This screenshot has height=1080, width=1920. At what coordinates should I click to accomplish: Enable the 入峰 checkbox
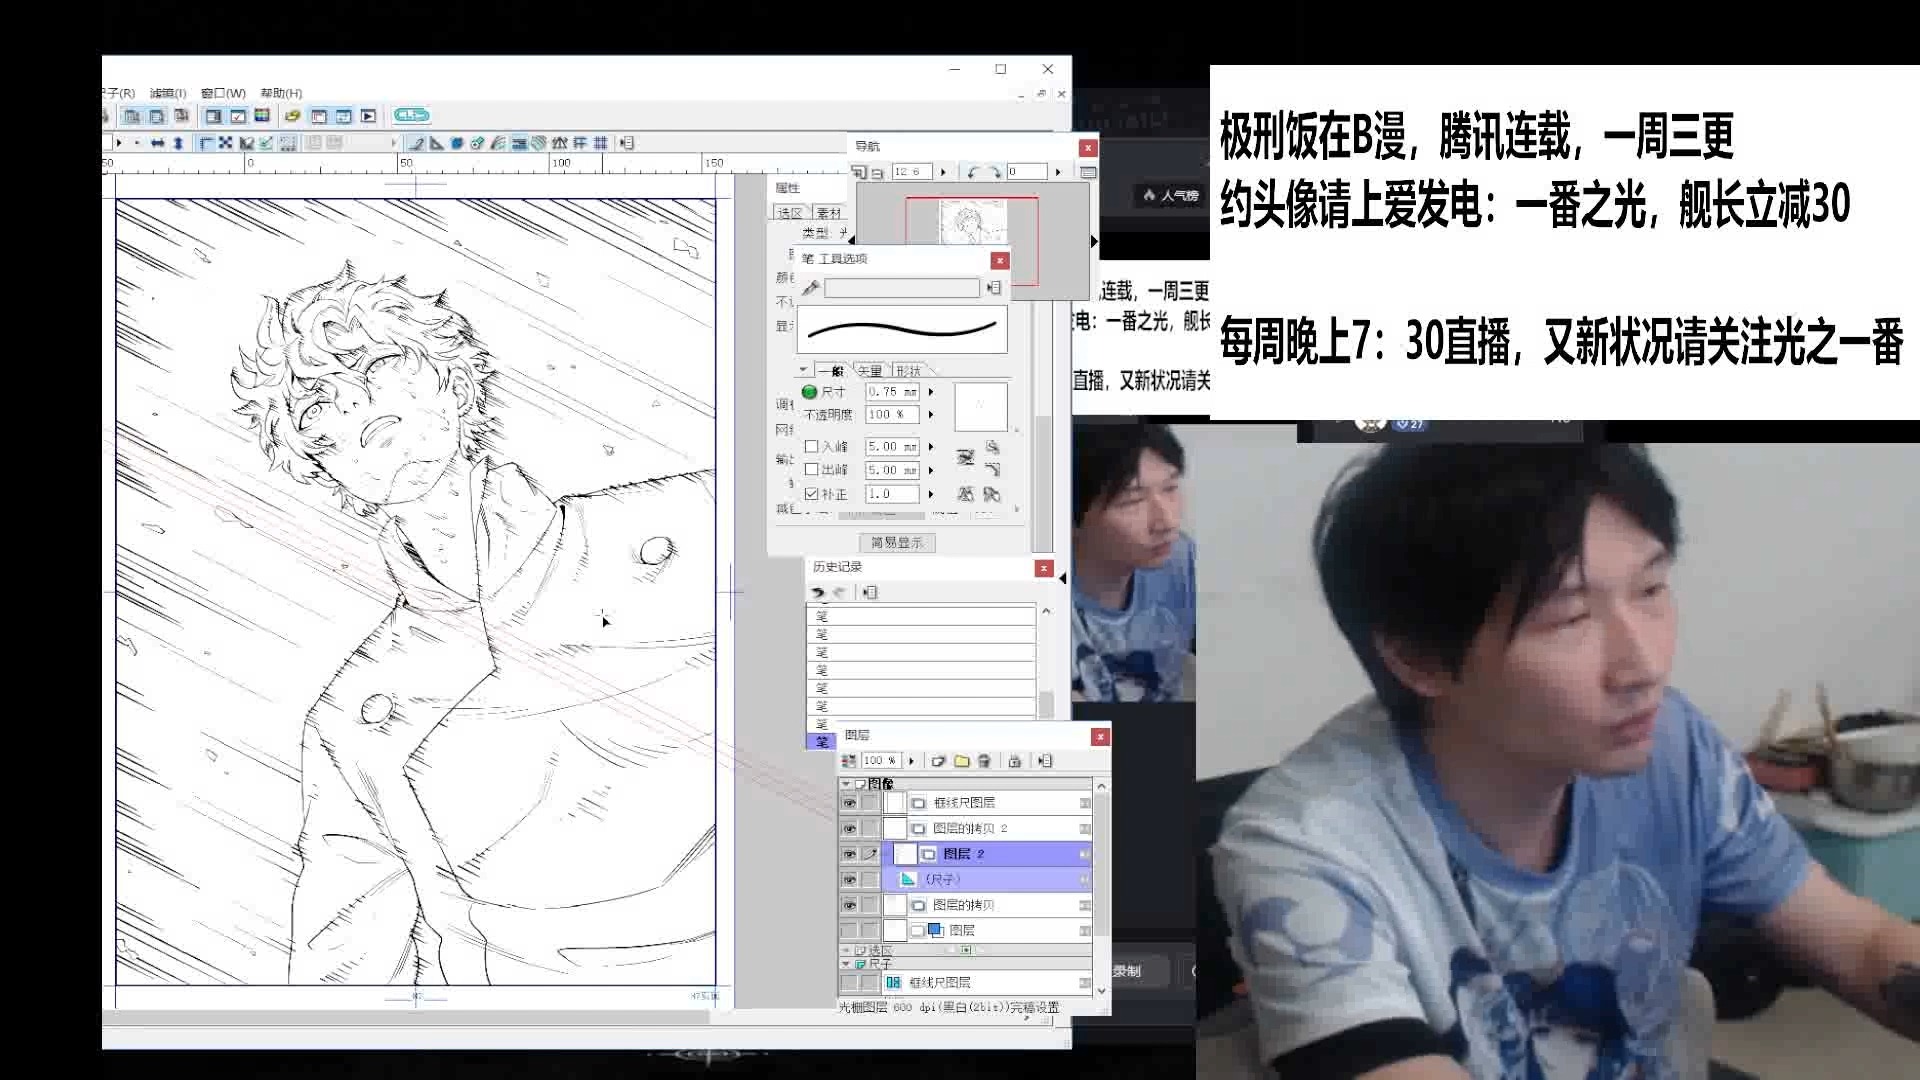click(x=811, y=447)
